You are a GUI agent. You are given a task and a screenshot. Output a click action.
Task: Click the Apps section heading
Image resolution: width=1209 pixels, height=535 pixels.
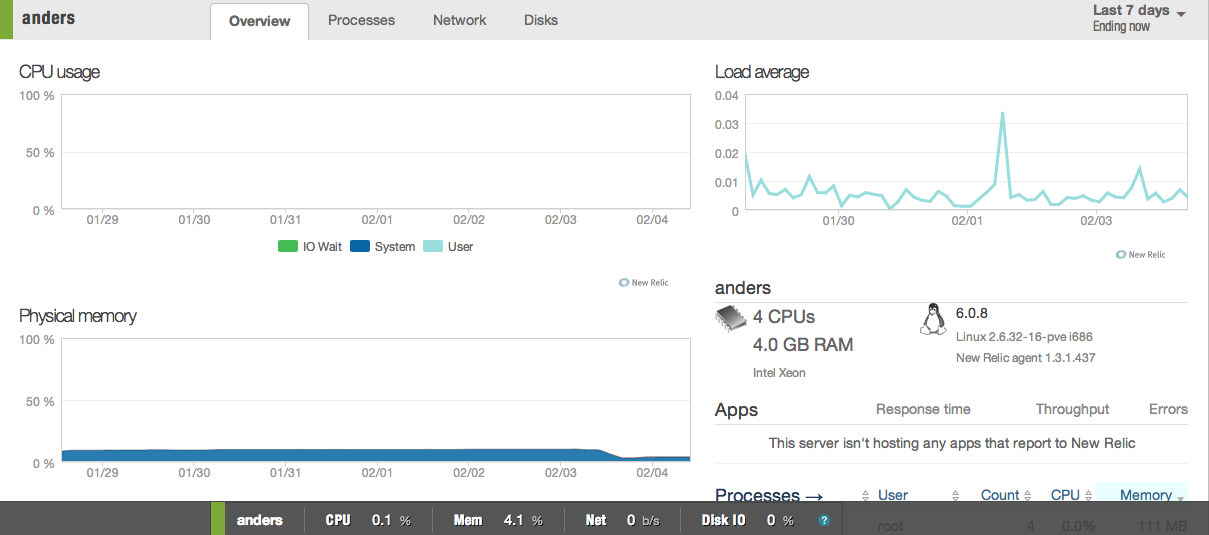point(737,410)
